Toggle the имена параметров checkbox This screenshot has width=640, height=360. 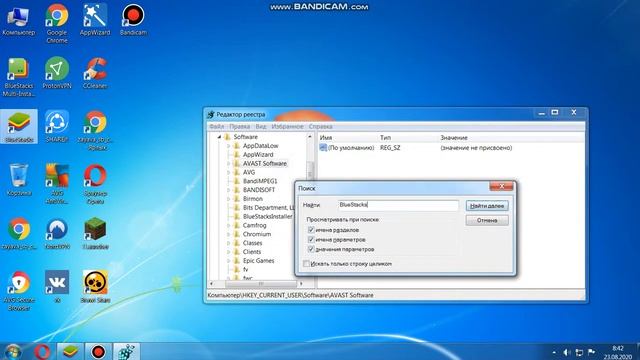(x=311, y=240)
